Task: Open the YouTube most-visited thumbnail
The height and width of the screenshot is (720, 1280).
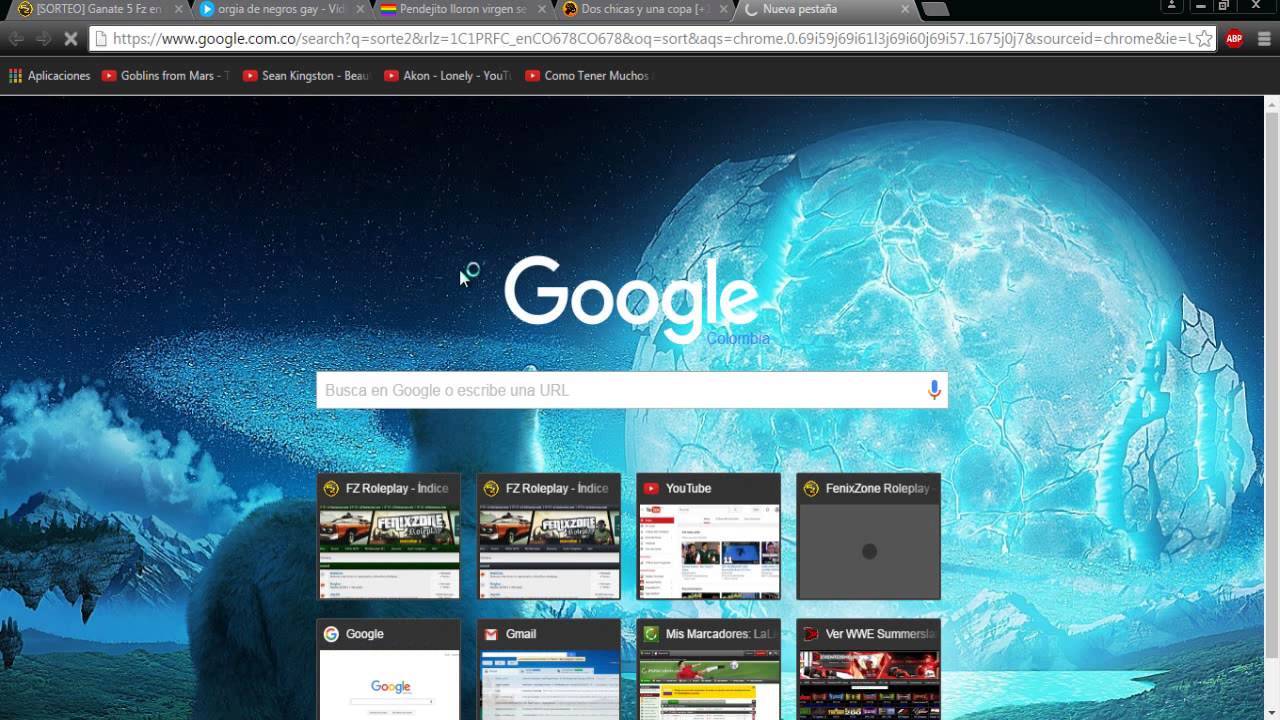Action: (x=709, y=537)
